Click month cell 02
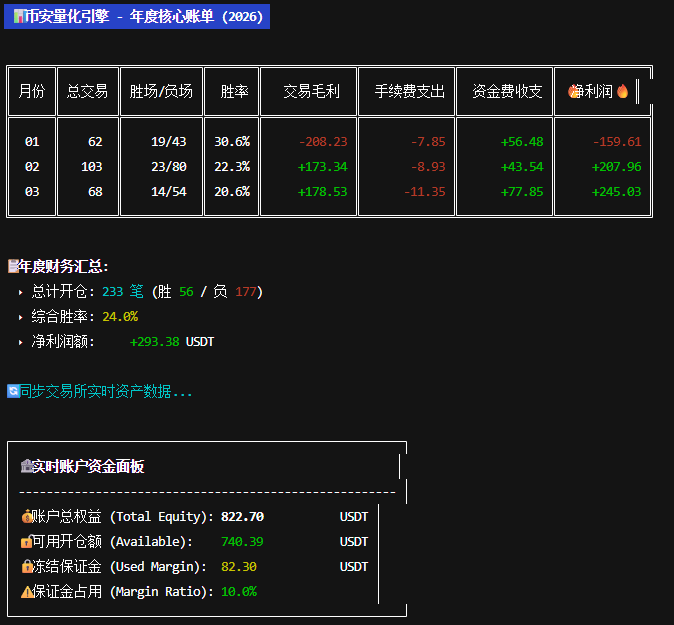The image size is (674, 625). tap(32, 166)
